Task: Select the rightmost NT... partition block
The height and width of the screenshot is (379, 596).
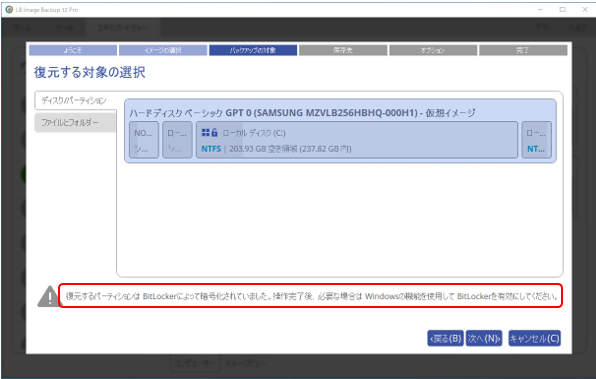Action: tap(536, 140)
